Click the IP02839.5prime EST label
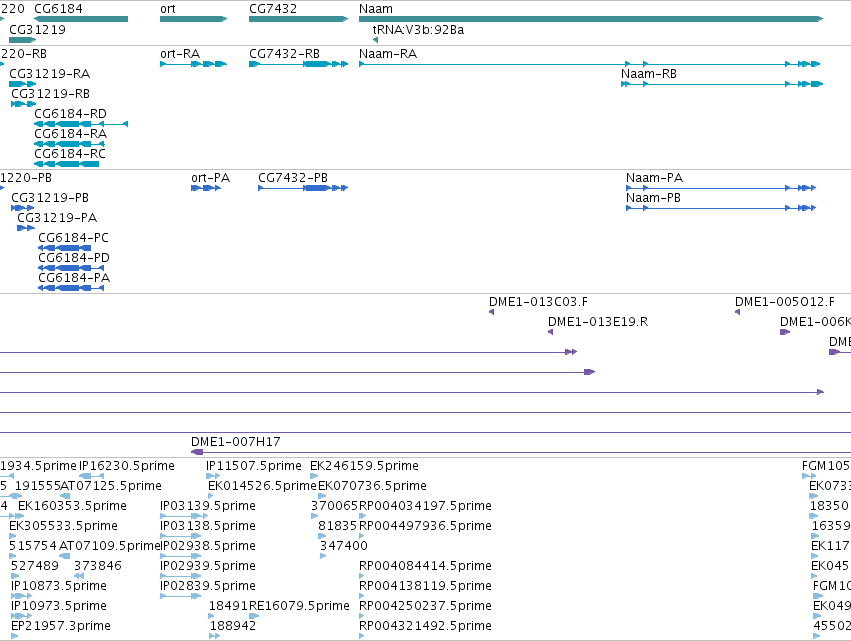 pyautogui.click(x=208, y=586)
